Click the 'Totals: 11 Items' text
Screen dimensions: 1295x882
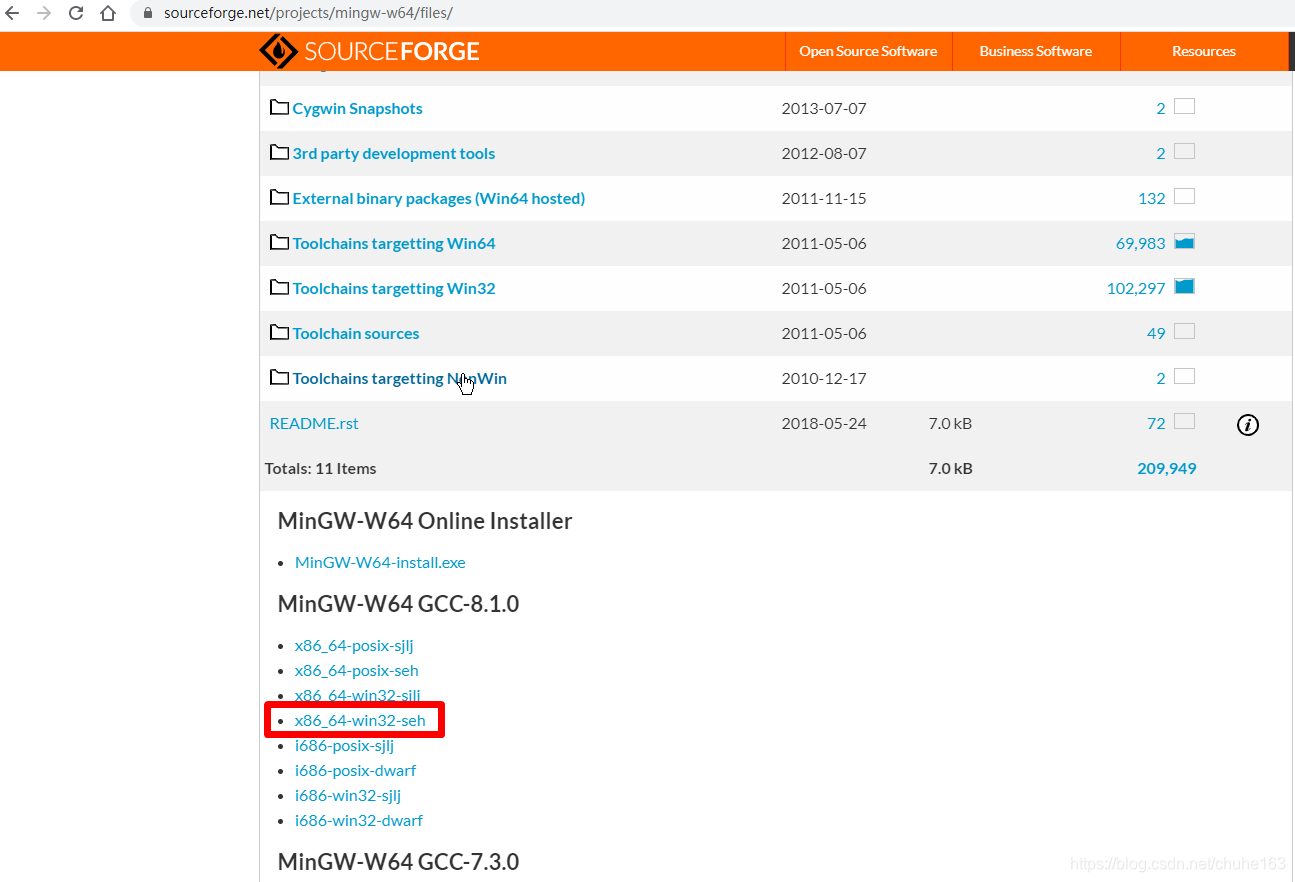coord(321,468)
